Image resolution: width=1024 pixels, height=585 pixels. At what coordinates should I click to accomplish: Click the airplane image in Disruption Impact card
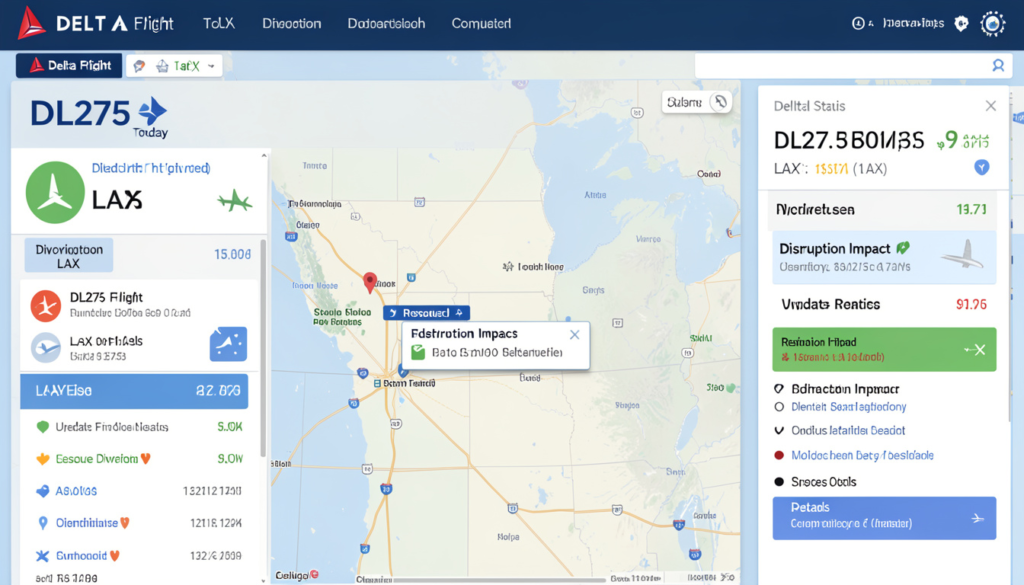pos(964,255)
